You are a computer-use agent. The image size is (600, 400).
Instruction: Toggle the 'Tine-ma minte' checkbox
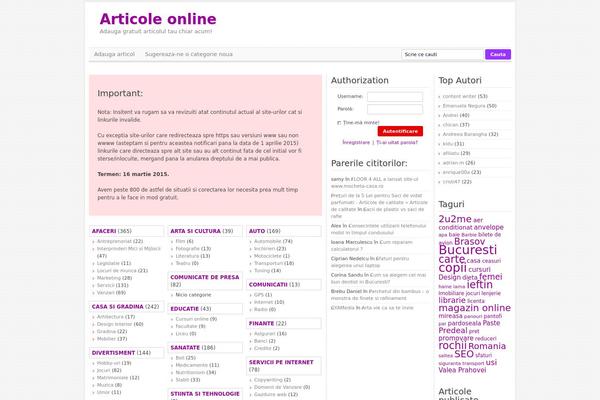(339, 123)
